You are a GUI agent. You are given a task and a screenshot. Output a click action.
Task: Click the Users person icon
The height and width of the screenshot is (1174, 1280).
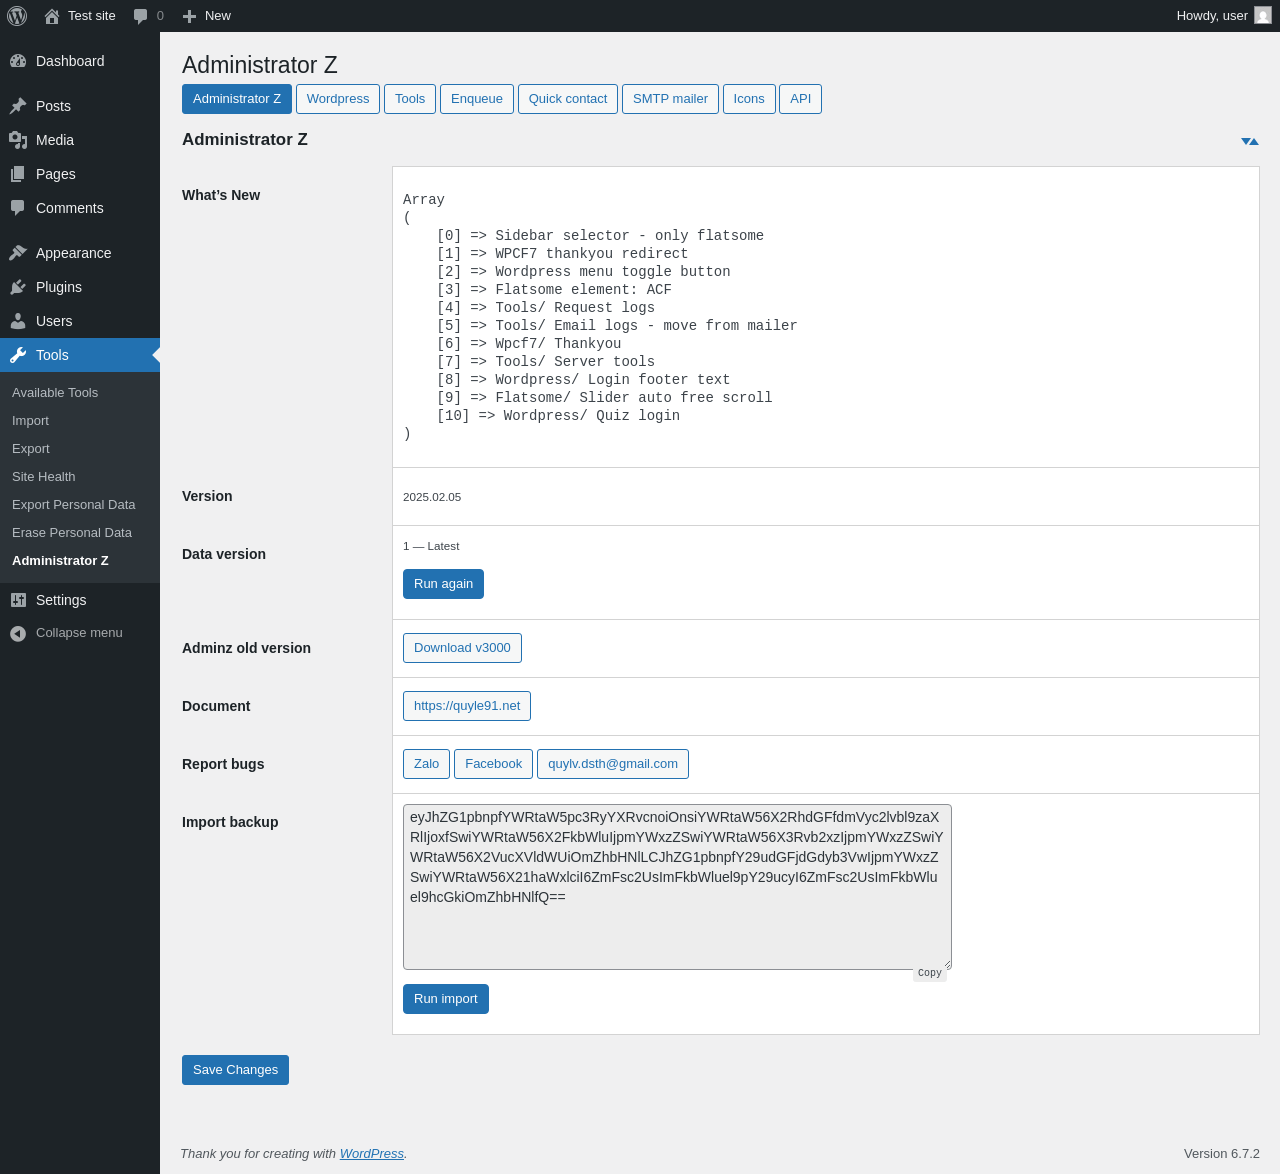pyautogui.click(x=18, y=321)
